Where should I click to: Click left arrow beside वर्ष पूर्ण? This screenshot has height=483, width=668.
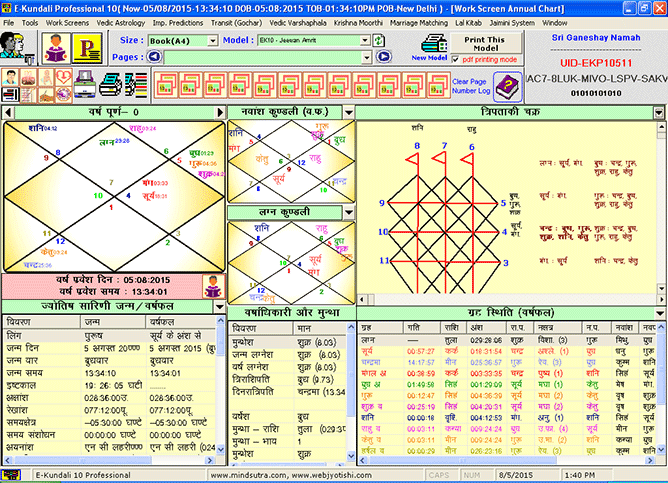8,112
